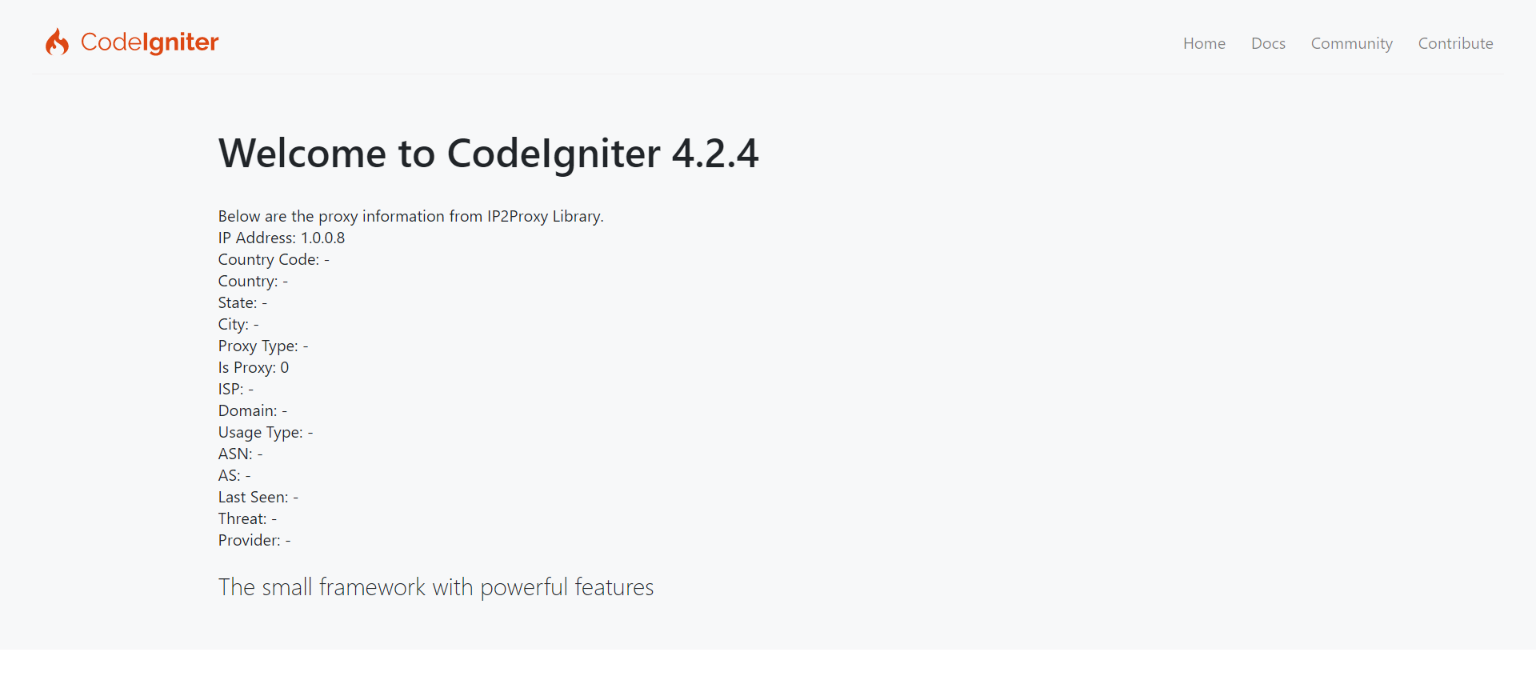1536x696 pixels.
Task: Click the Welcome to CodeIgniter 4.2.4 heading
Action: (489, 153)
